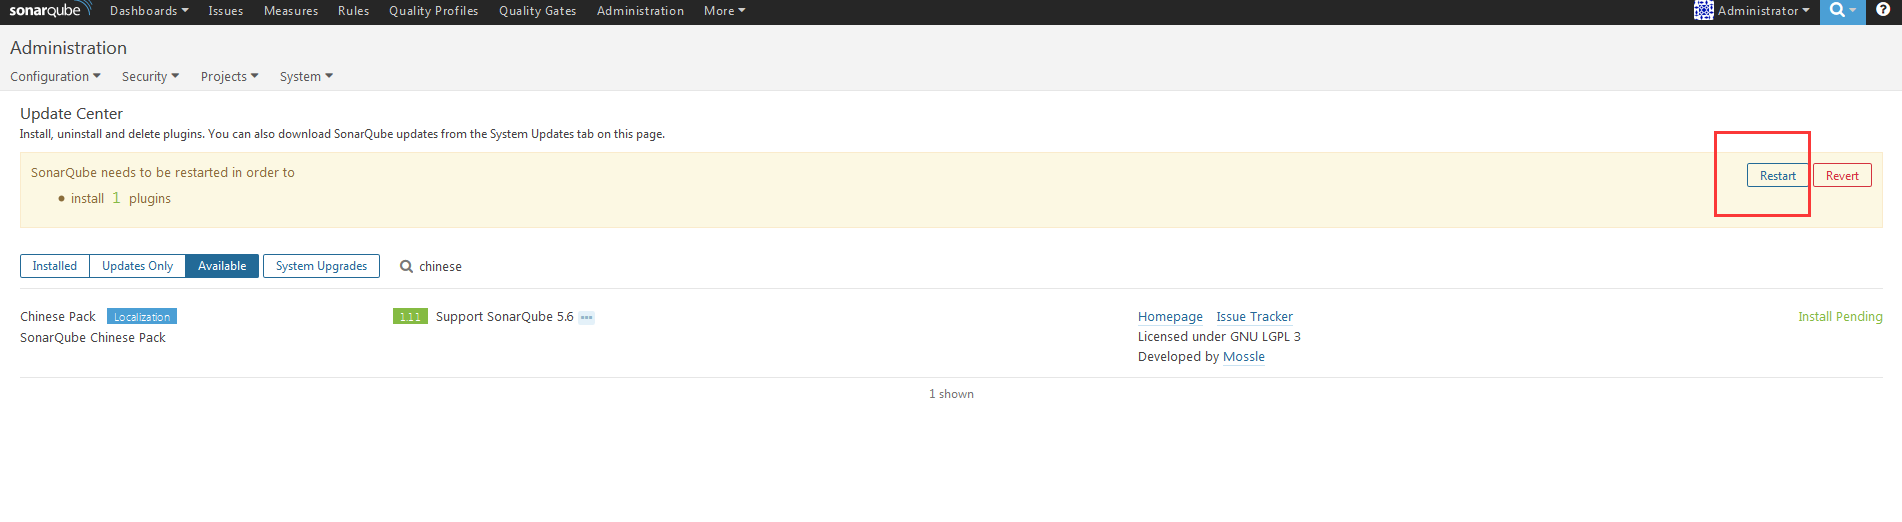
Task: Click the plugin search magnifier icon
Action: [406, 266]
